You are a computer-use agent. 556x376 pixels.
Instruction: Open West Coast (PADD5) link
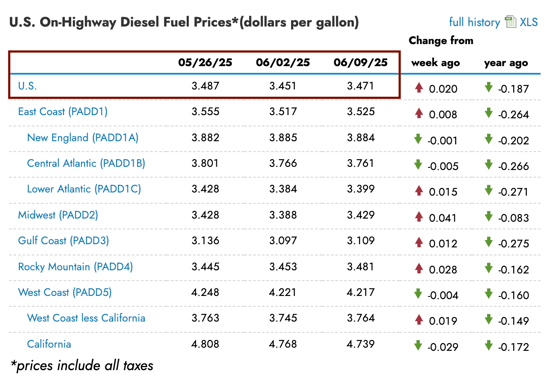click(65, 292)
